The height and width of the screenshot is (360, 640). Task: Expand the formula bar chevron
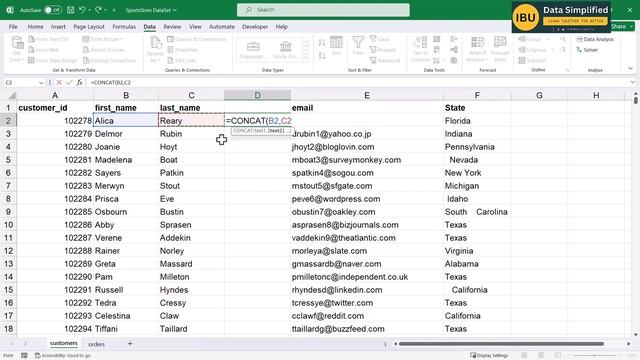pyautogui.click(x=632, y=82)
